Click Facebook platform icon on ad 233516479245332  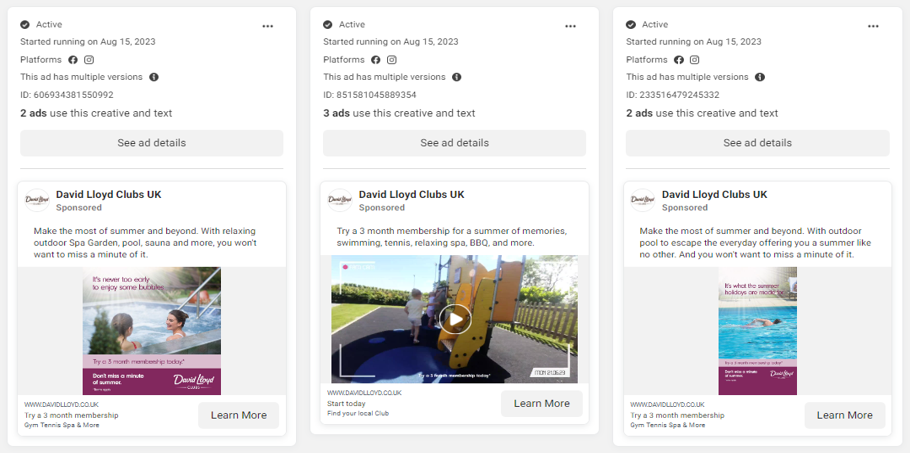point(678,60)
